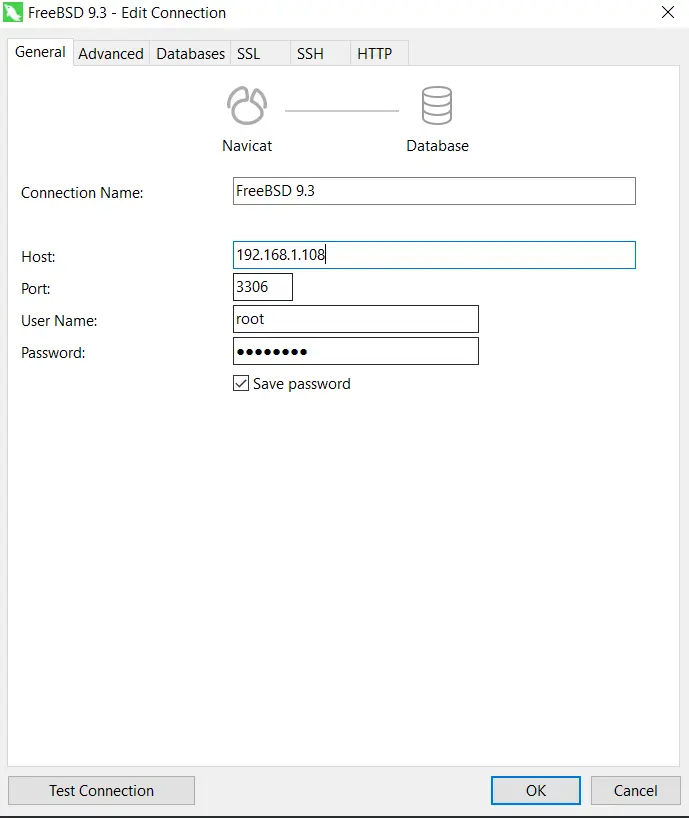Select the Port number field

(263, 288)
